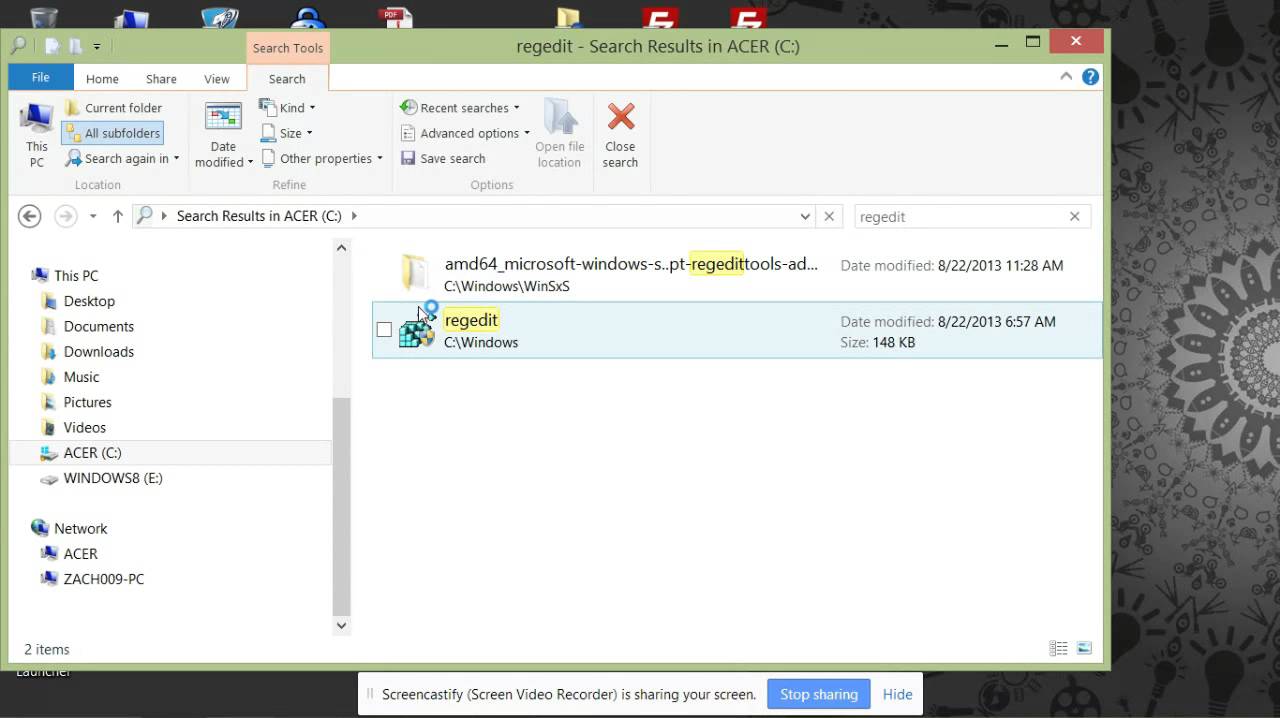
Task: Select the amd64_microsoft-windows folder icon
Action: coord(415,272)
